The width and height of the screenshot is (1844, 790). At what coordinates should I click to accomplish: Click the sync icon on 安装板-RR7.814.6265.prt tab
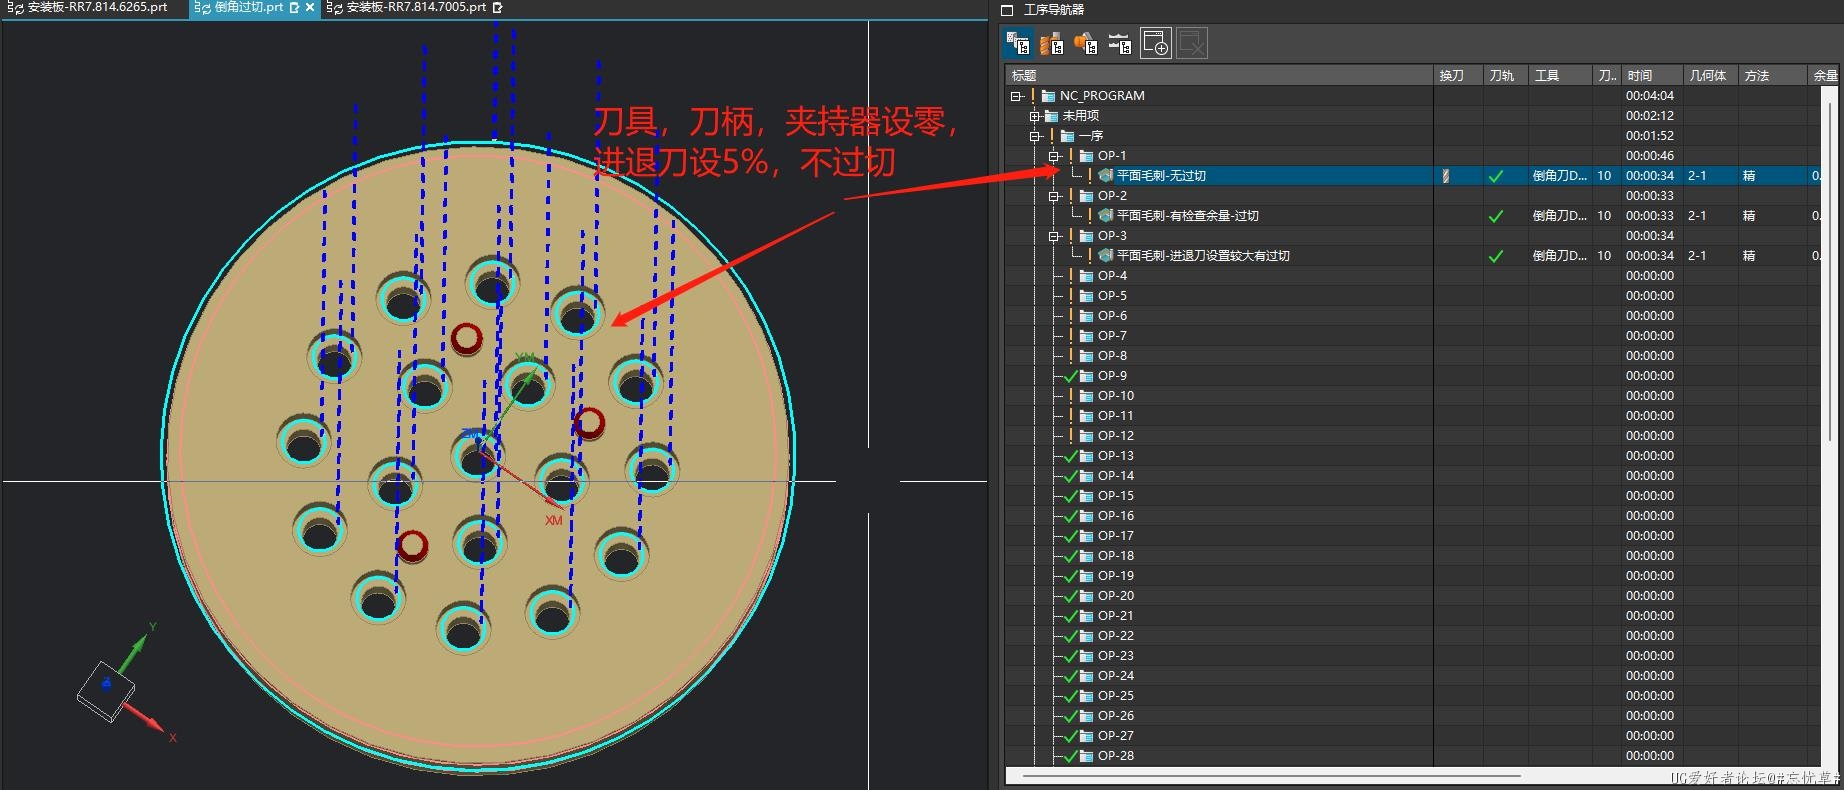16,7
